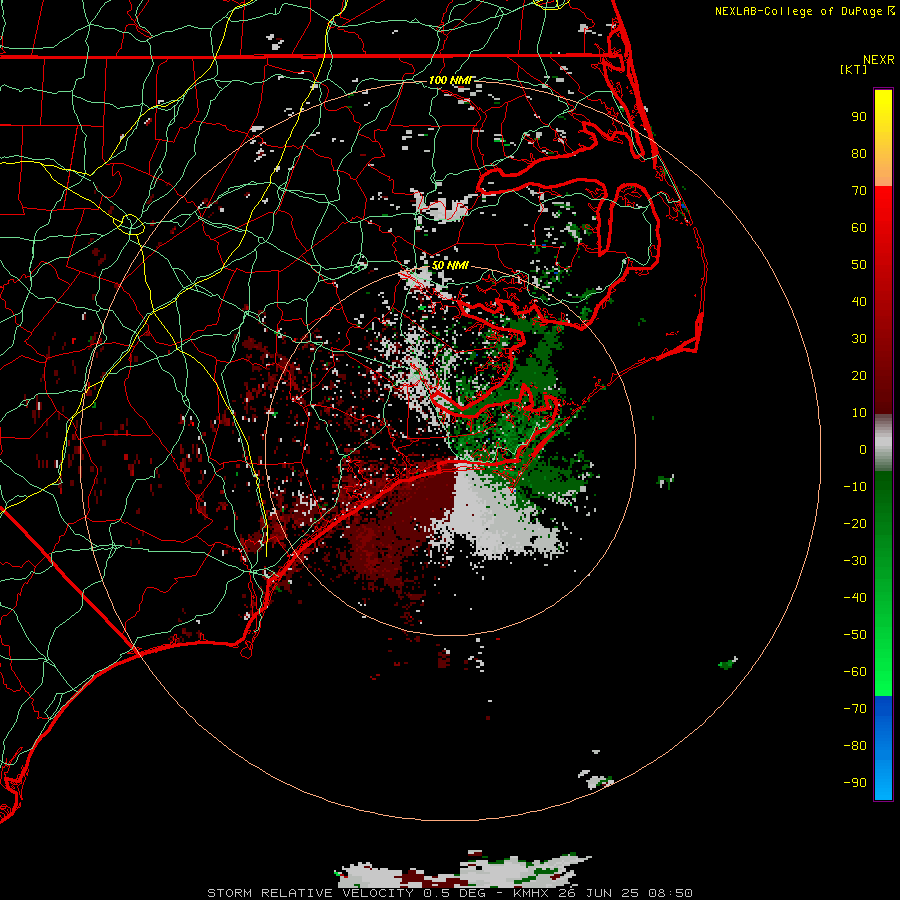Click the 40 value on velocity scale
The image size is (900, 900).
[x=859, y=302]
